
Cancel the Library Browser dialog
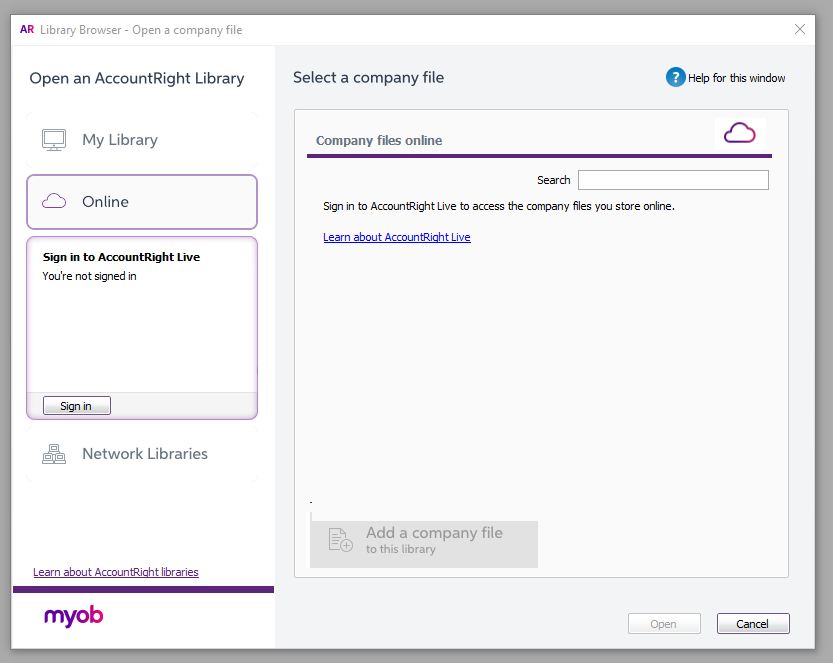pyautogui.click(x=753, y=624)
